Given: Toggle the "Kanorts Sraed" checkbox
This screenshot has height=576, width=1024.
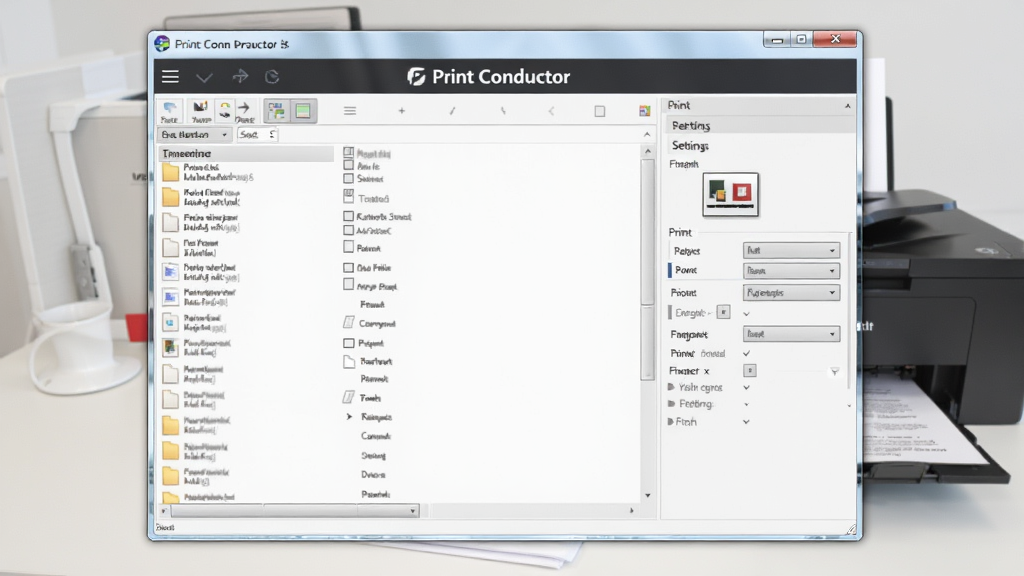Looking at the screenshot, I should 349,216.
